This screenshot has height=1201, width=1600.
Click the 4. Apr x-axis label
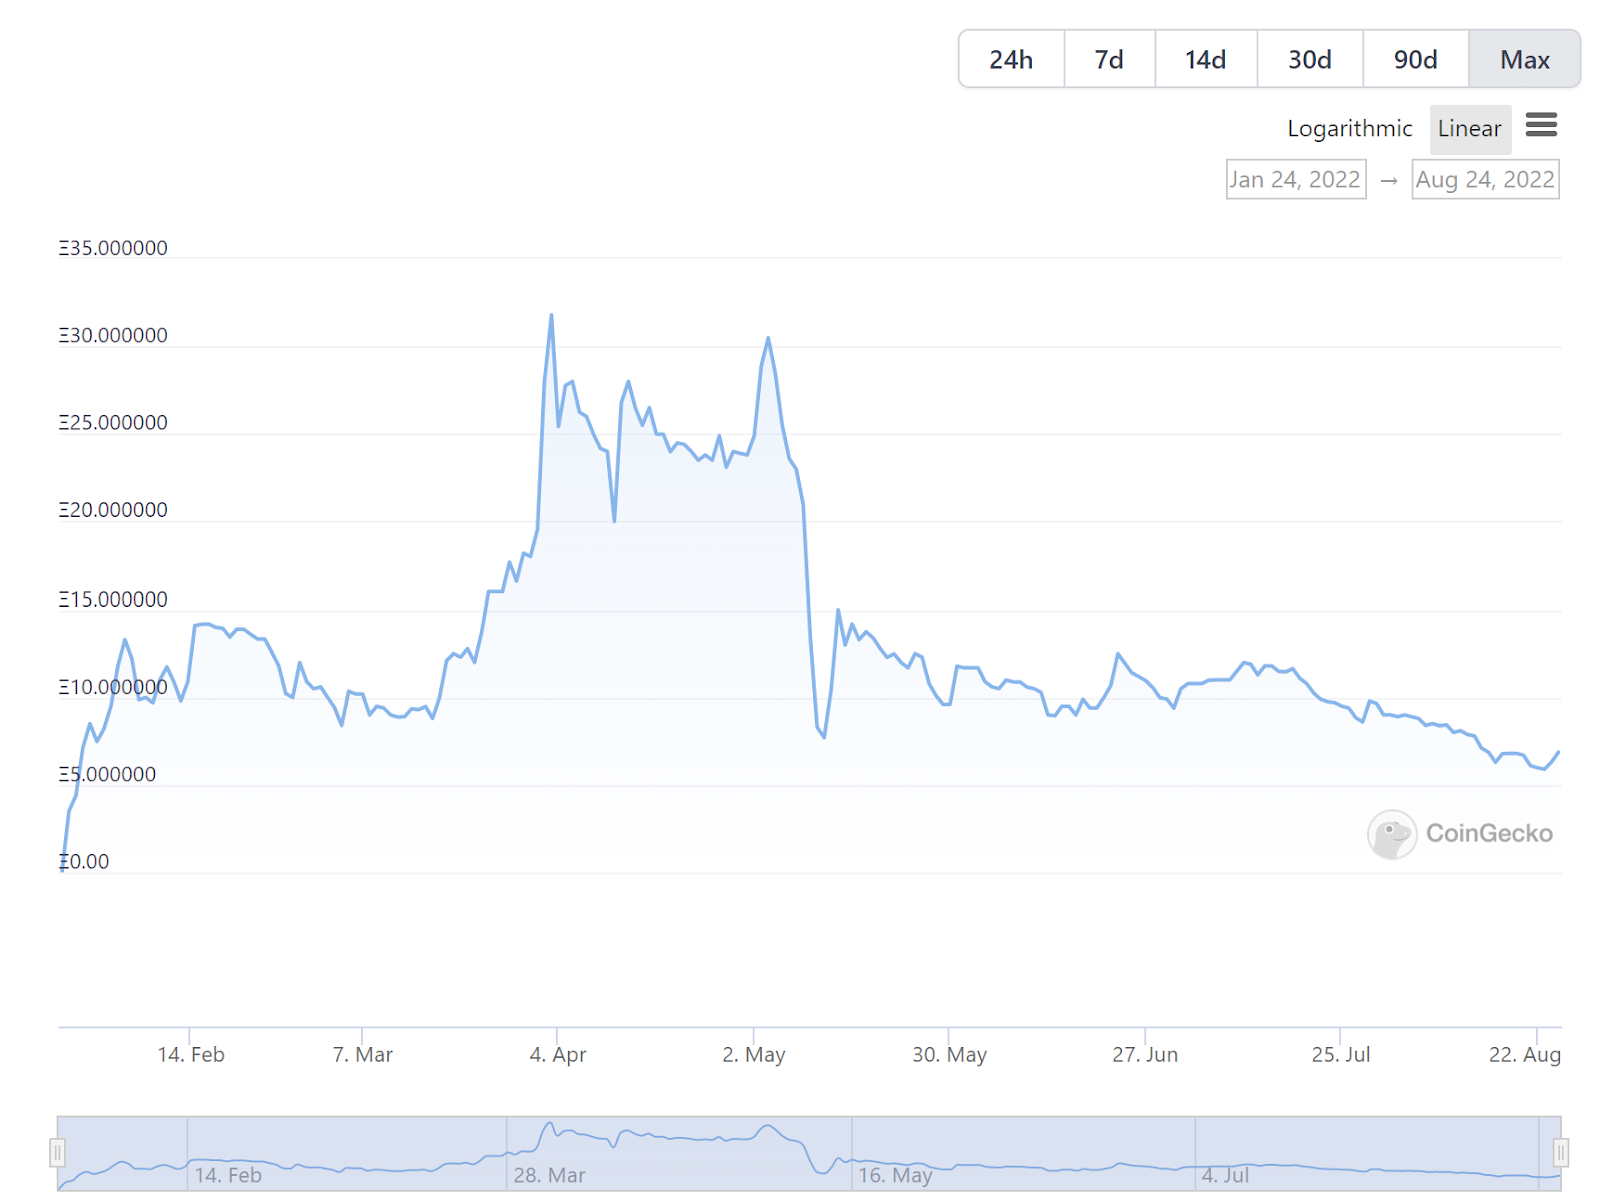tap(558, 1055)
